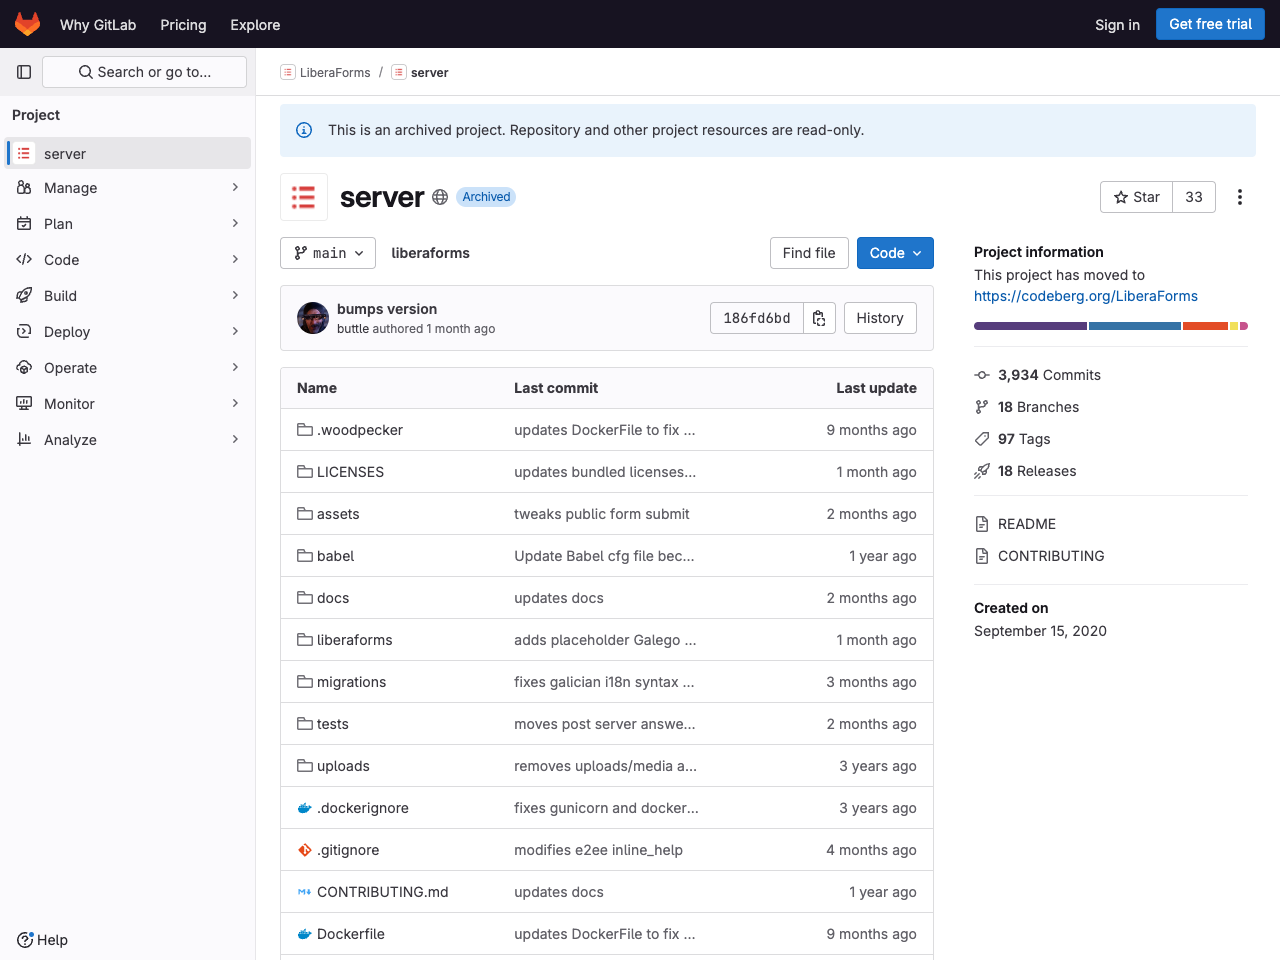1280x960 pixels.
Task: Open the Search or go to field
Action: (x=144, y=72)
